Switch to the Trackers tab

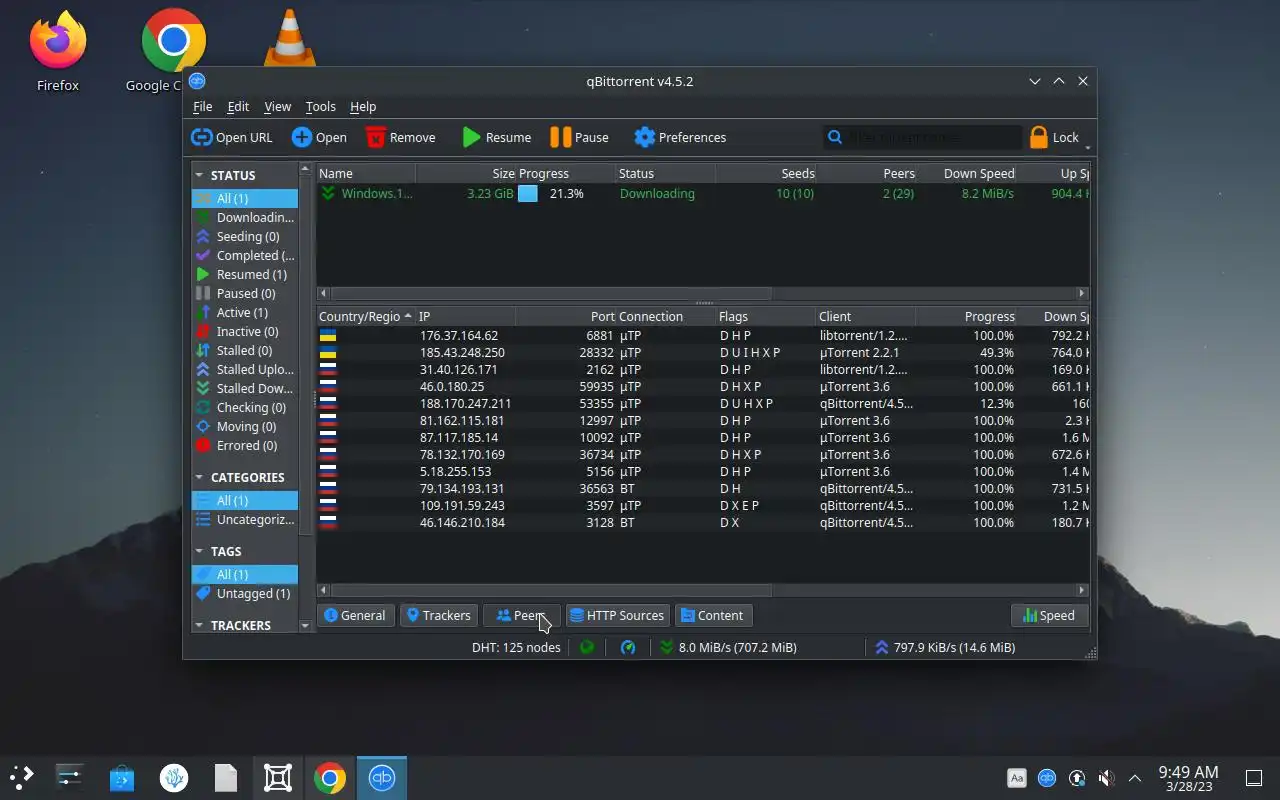pos(438,615)
